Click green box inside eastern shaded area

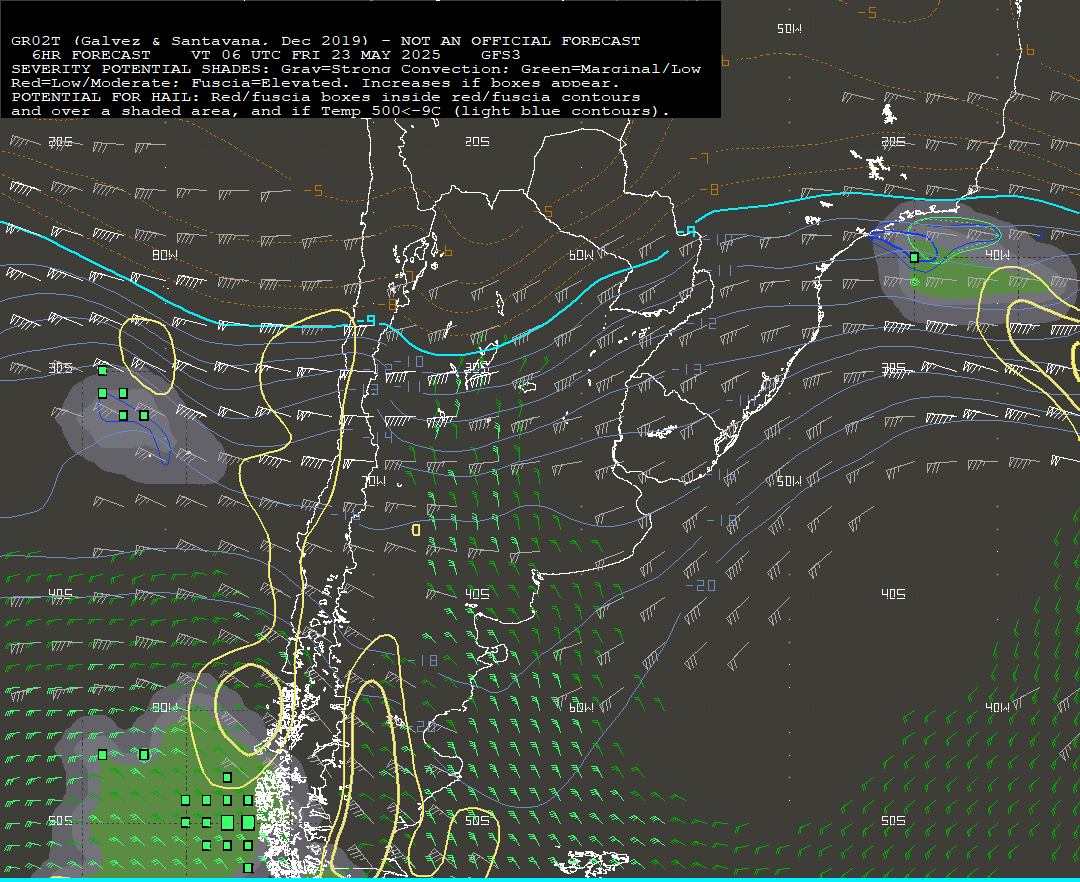click(x=914, y=258)
